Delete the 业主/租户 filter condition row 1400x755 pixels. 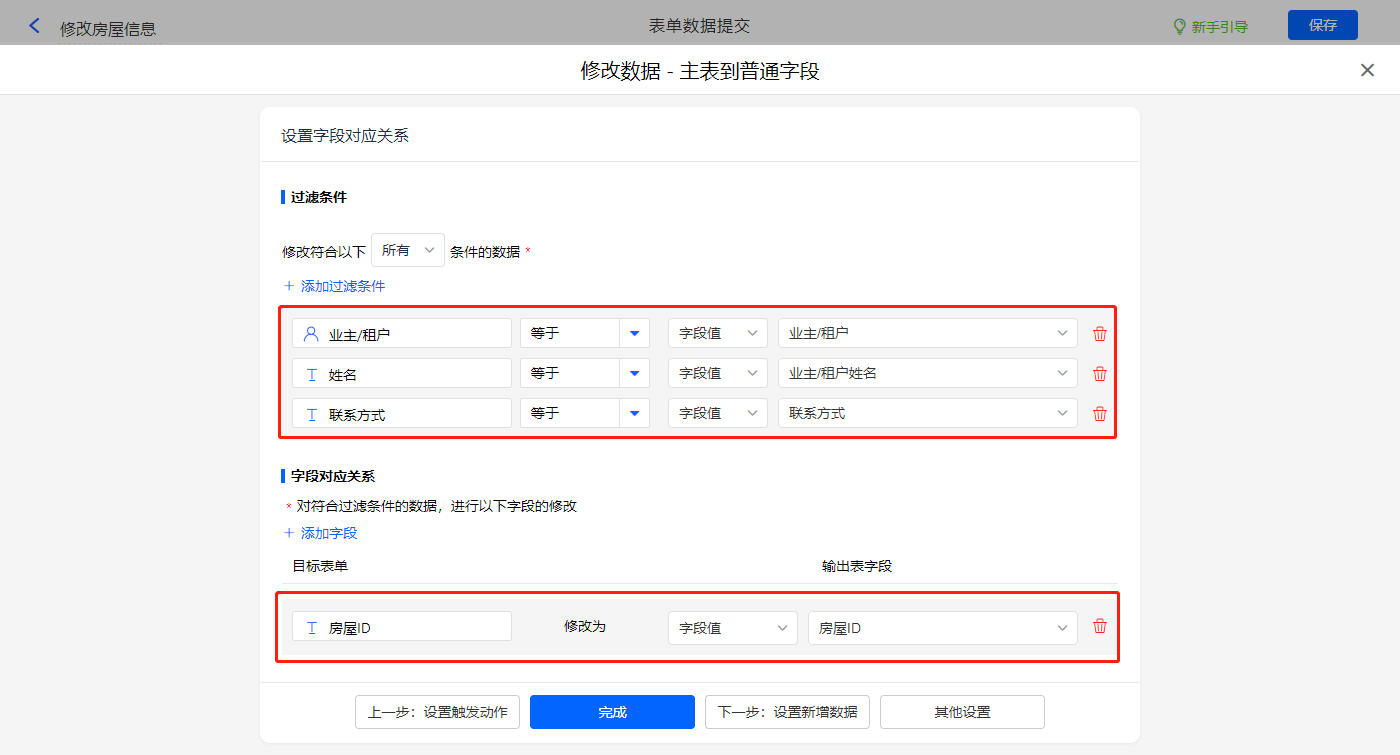click(x=1100, y=334)
